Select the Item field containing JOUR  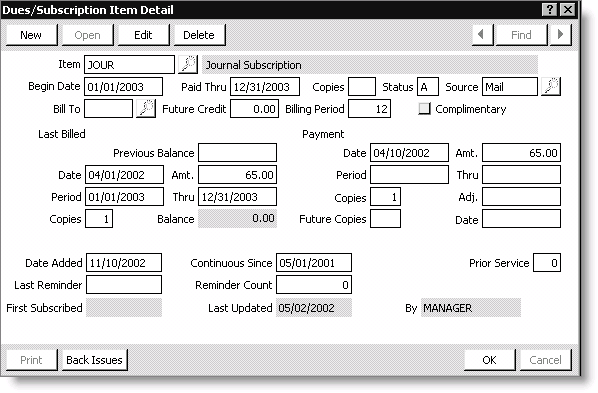[129, 64]
